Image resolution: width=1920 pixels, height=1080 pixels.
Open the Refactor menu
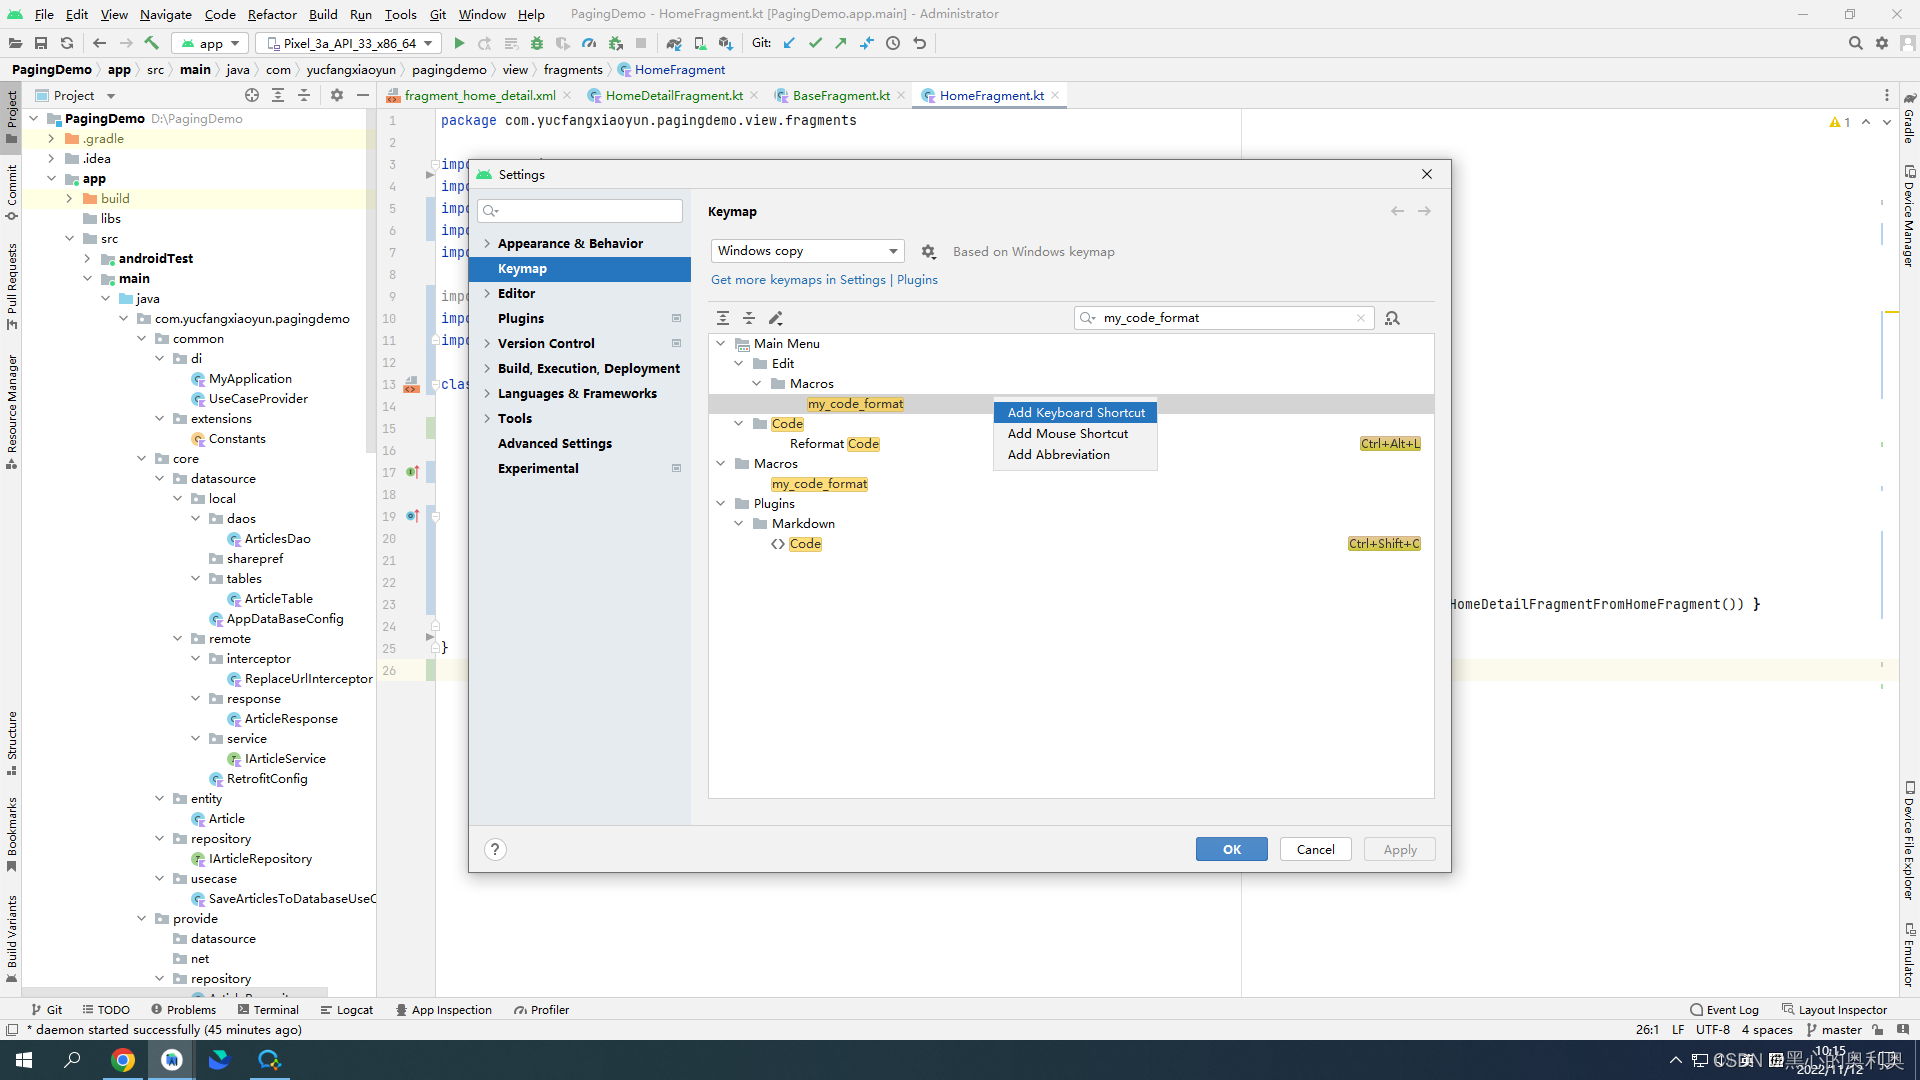(272, 14)
